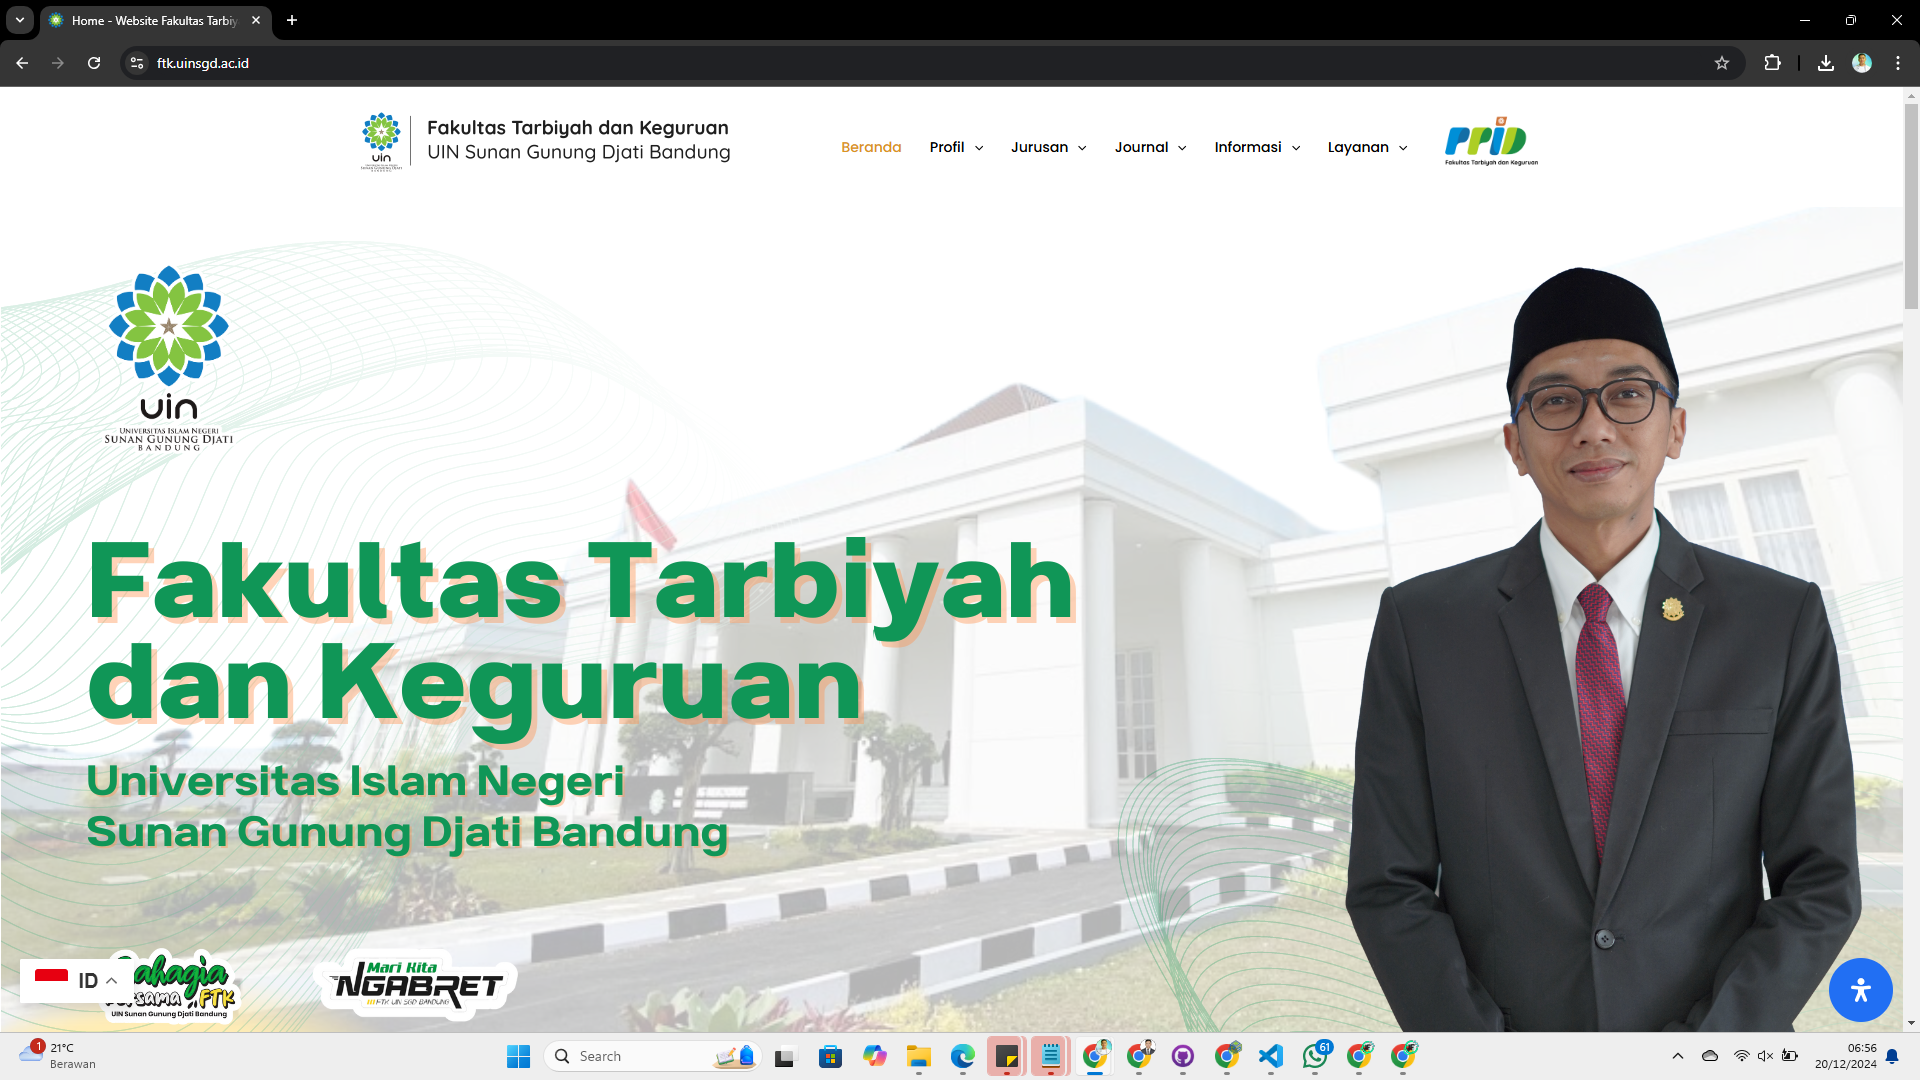Open the tab search dropdown arrow
Image resolution: width=1920 pixels, height=1080 pixels.
coord(20,20)
